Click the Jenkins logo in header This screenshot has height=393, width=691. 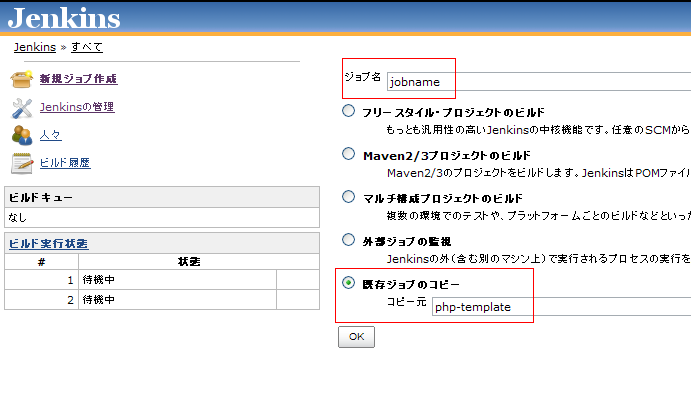point(64,19)
